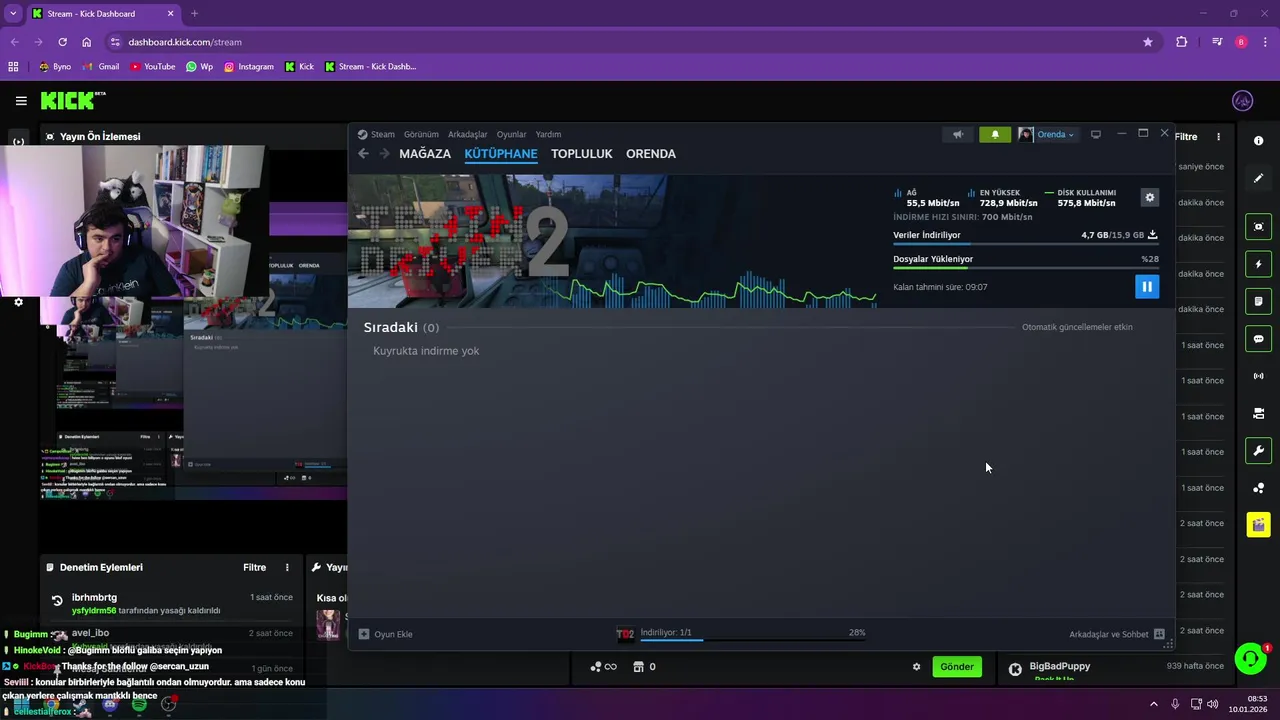The width and height of the screenshot is (1280, 720).
Task: Show hidden tray icons chevron in taskbar
Action: click(x=1153, y=704)
